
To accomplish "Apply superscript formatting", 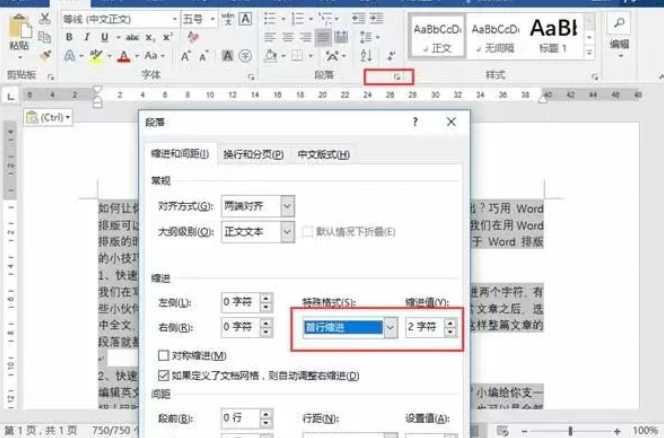I will coord(168,37).
